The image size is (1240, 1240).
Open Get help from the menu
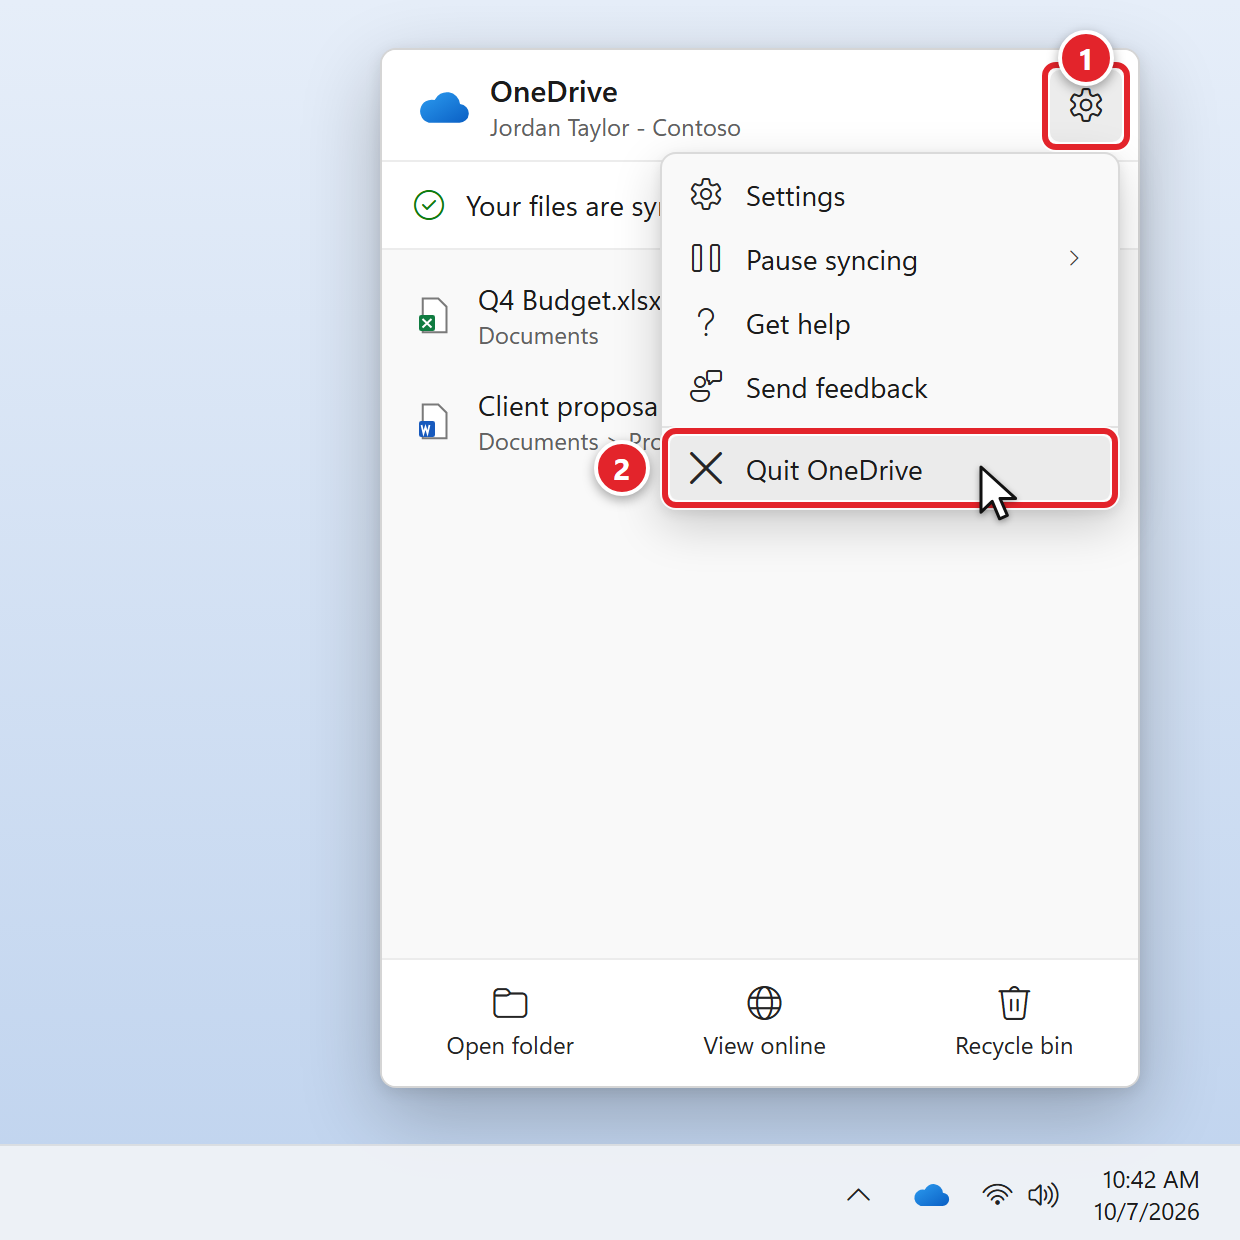(889, 324)
